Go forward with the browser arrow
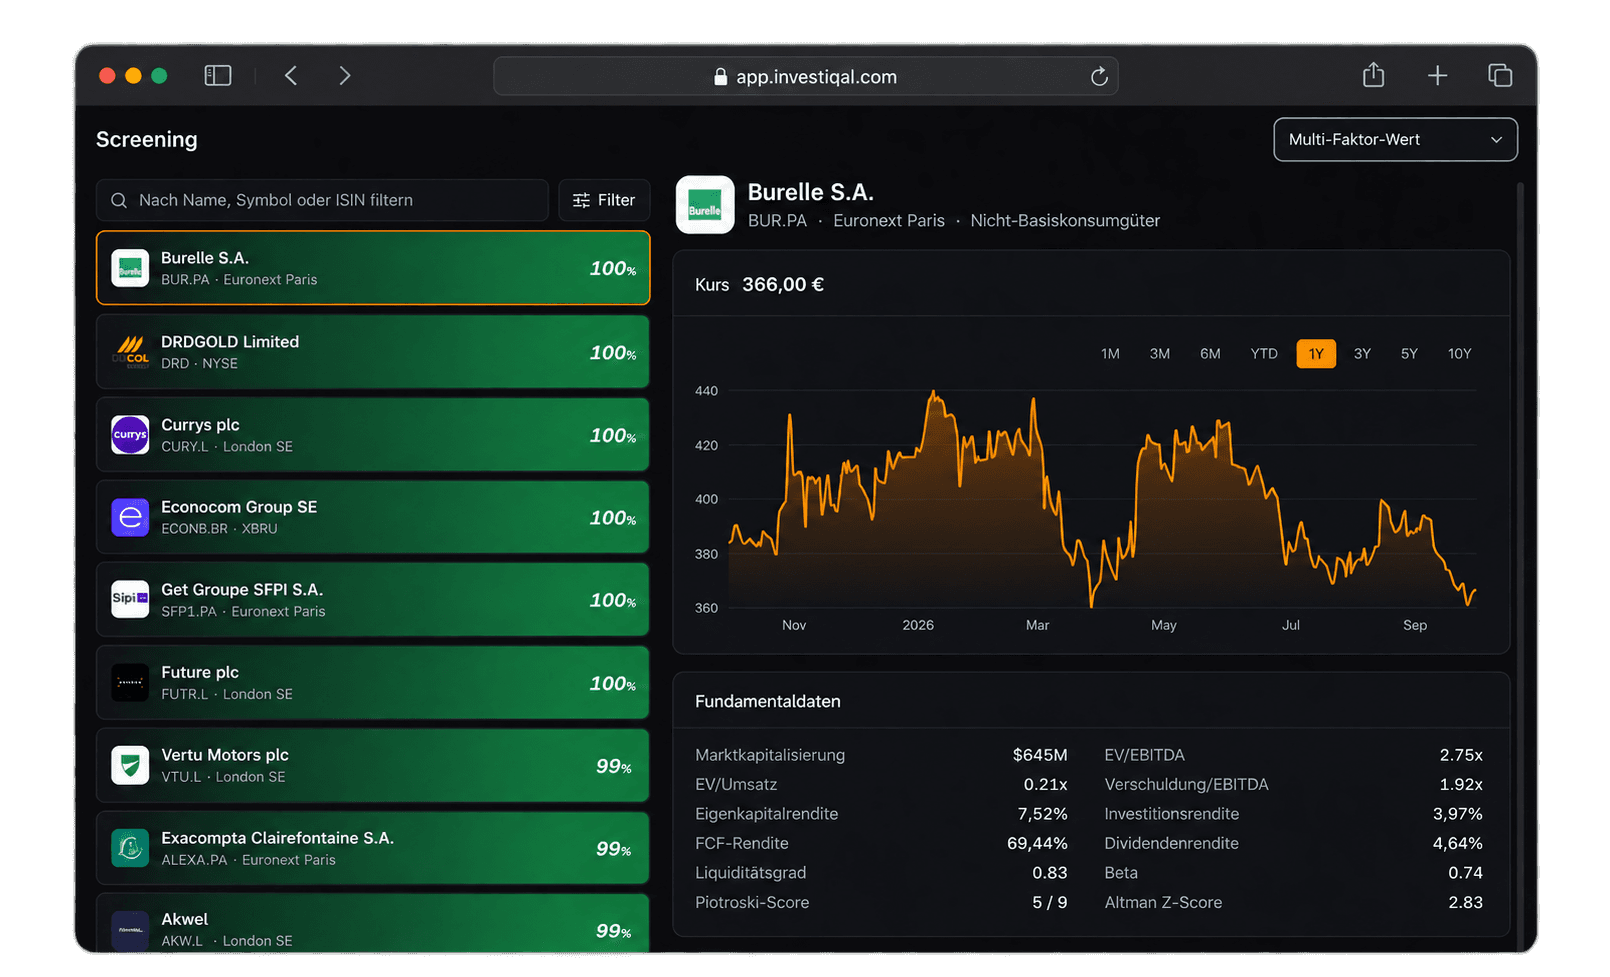 coord(344,76)
